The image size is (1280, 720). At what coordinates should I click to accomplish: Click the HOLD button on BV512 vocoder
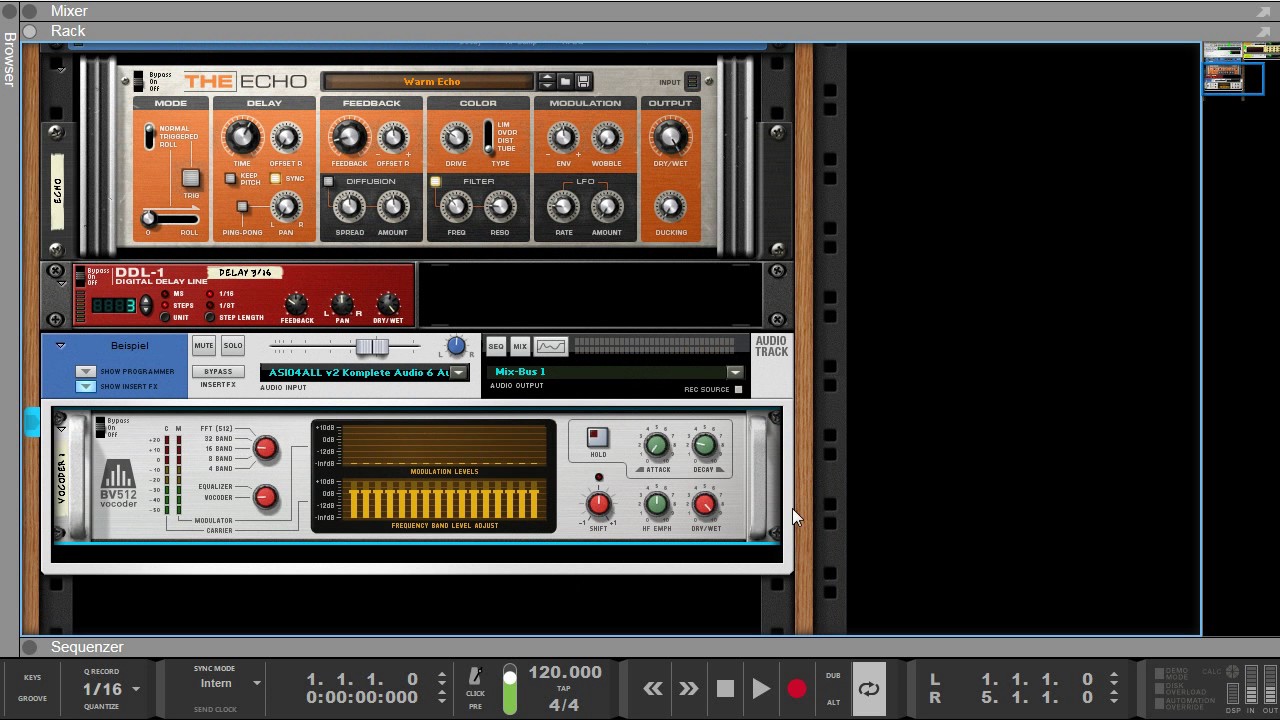click(x=597, y=438)
